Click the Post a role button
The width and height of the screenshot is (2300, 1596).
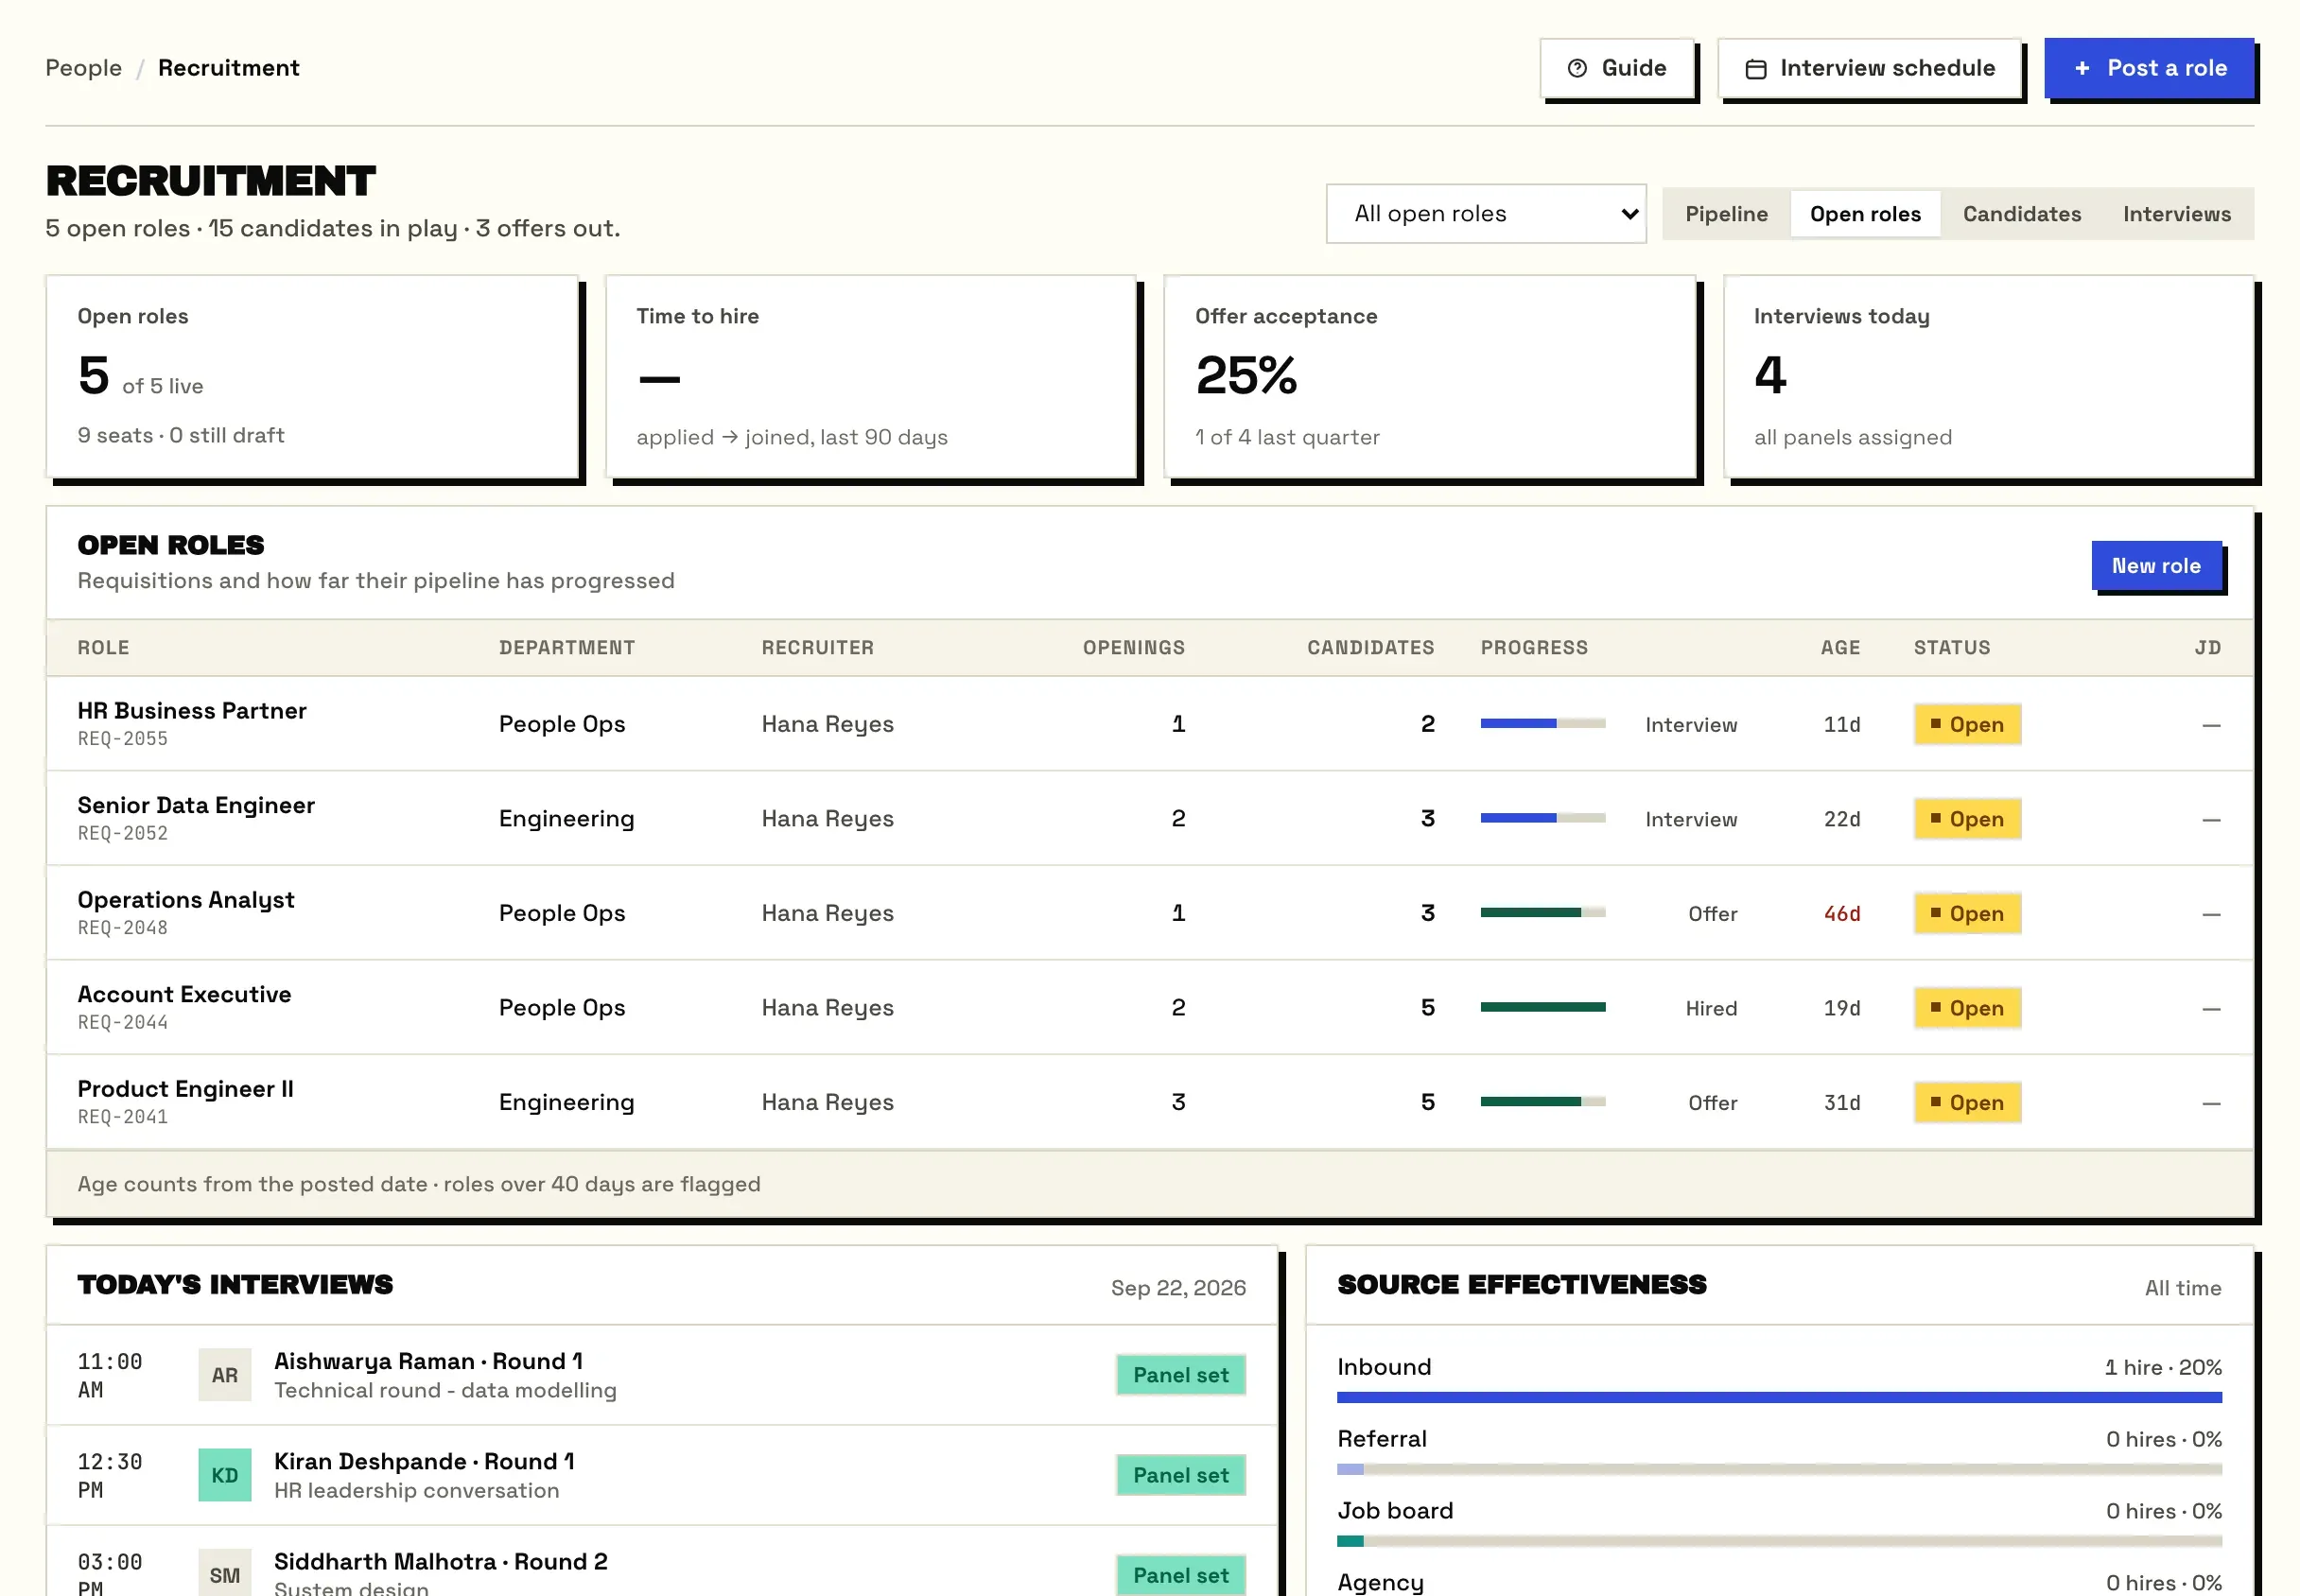click(2149, 68)
